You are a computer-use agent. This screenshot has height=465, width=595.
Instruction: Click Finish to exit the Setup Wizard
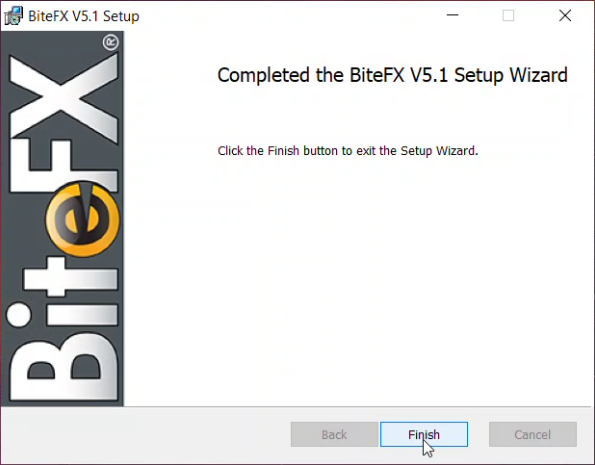(424, 434)
